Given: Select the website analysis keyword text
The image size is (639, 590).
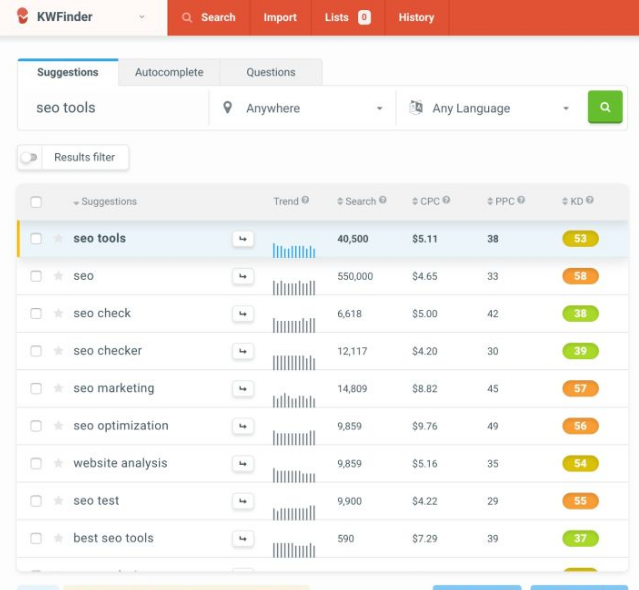Looking at the screenshot, I should [120, 463].
